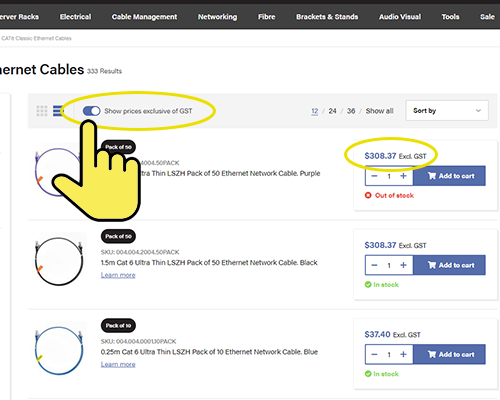Click quantity field for black cable
The image size is (500, 400).
coord(389,265)
